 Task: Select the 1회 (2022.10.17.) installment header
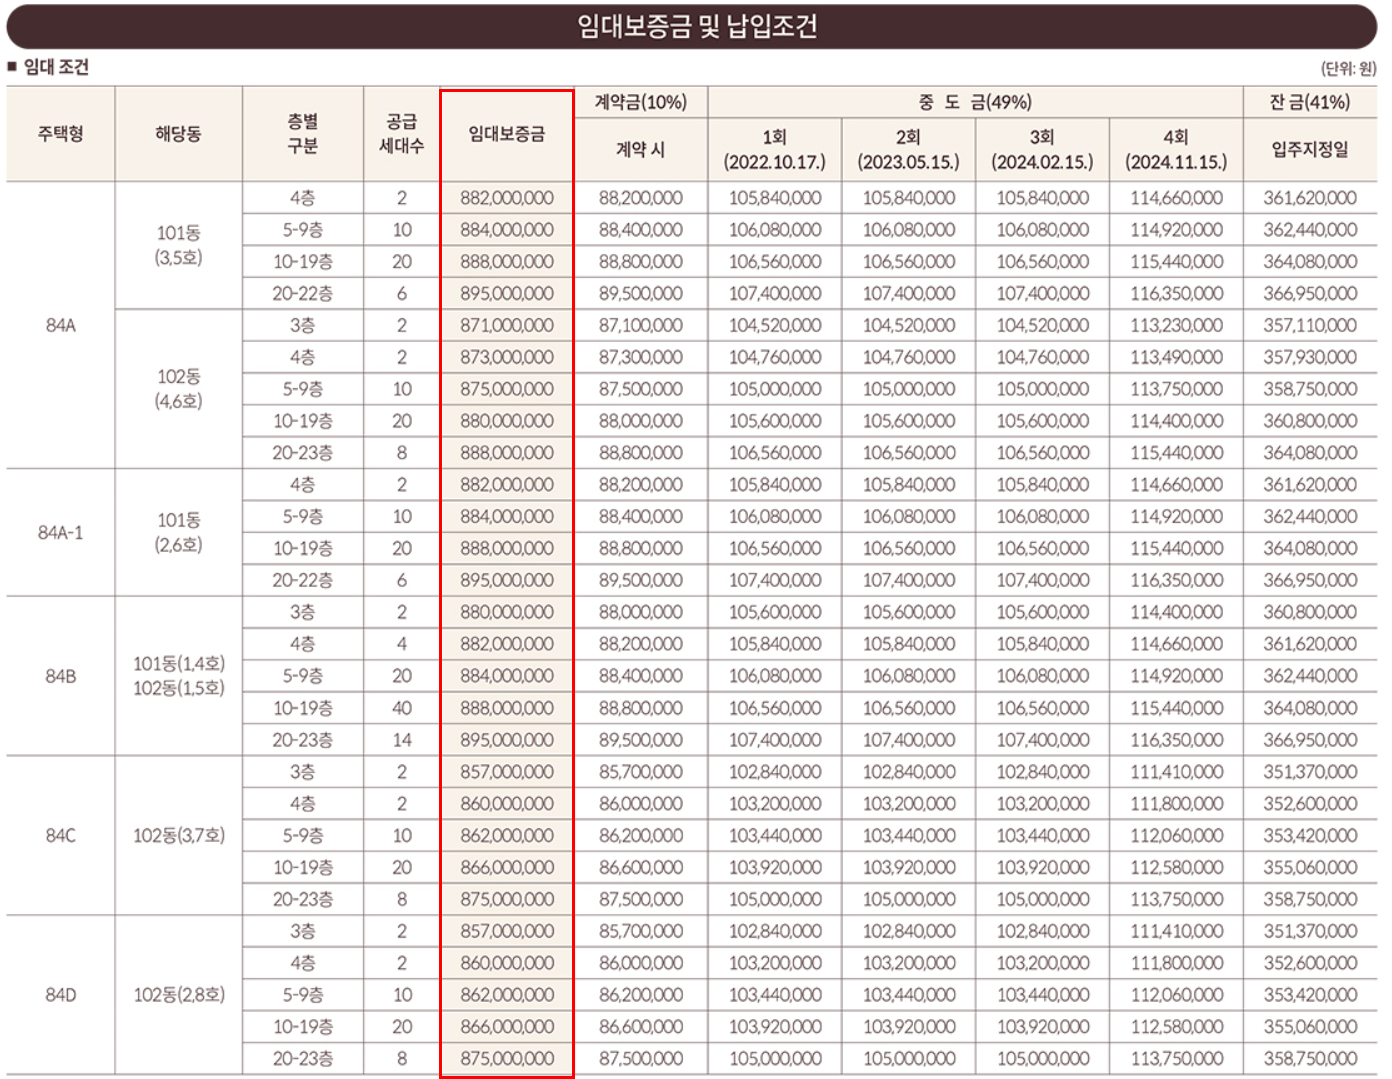coord(775,150)
